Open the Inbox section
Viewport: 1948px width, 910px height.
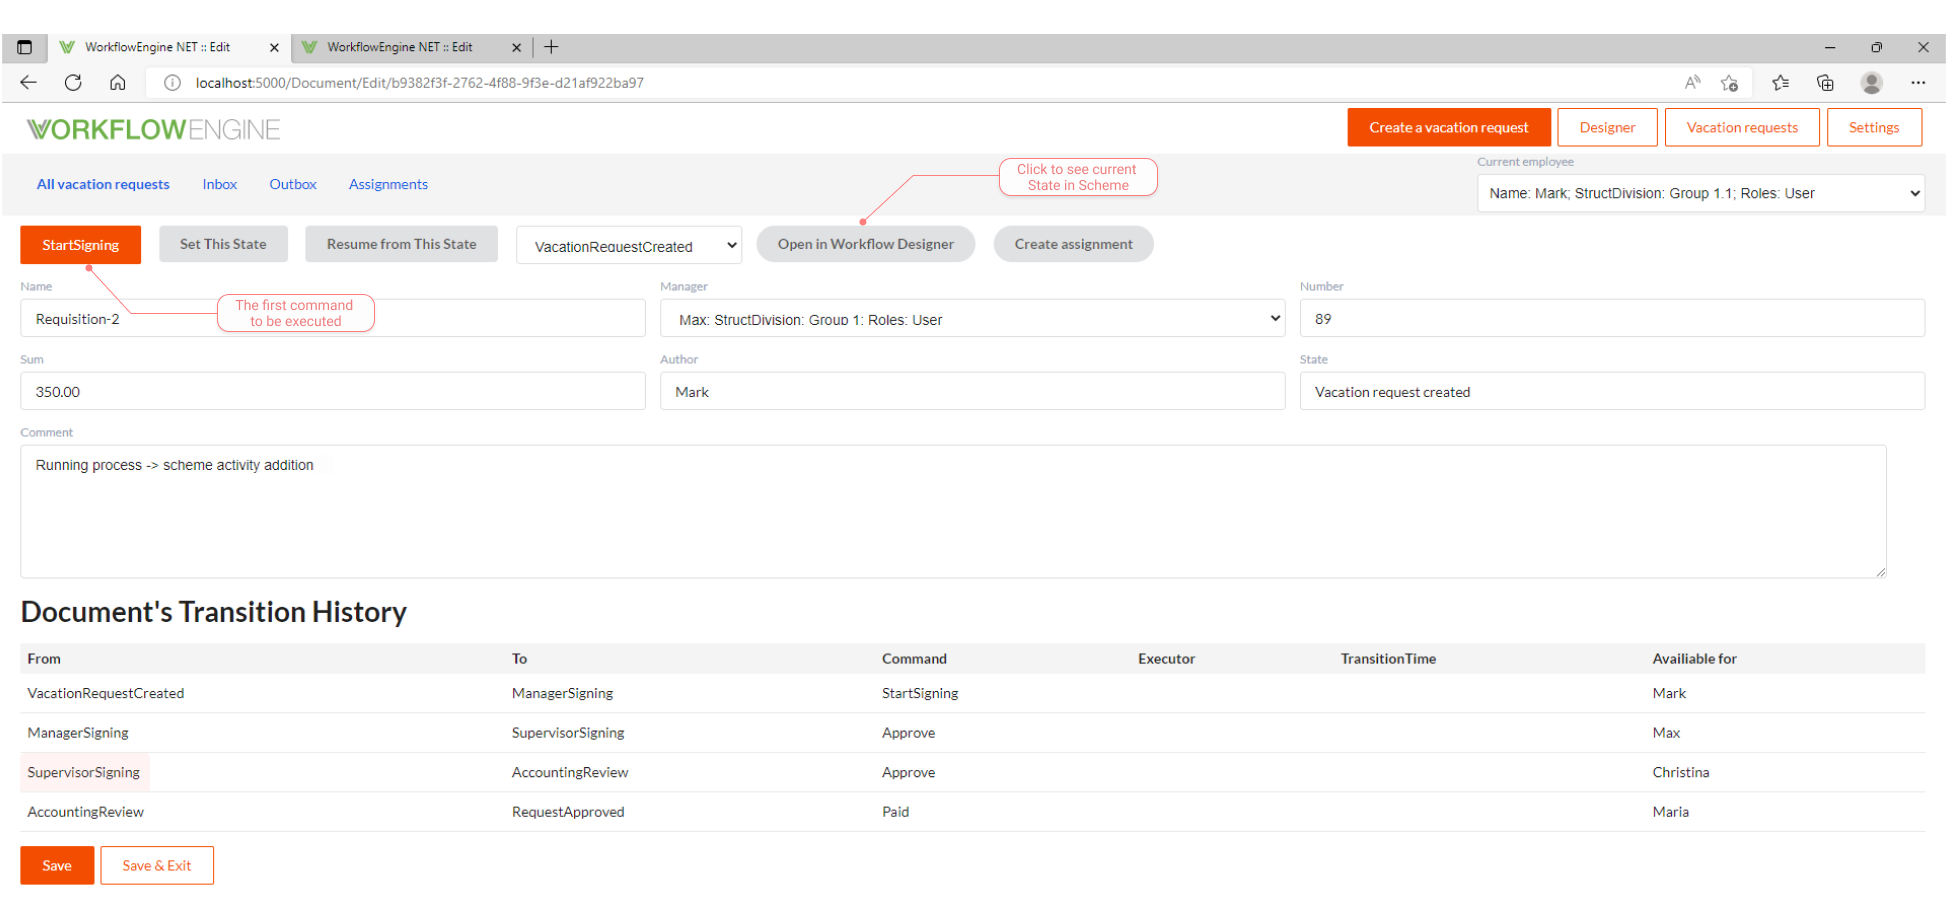[220, 184]
